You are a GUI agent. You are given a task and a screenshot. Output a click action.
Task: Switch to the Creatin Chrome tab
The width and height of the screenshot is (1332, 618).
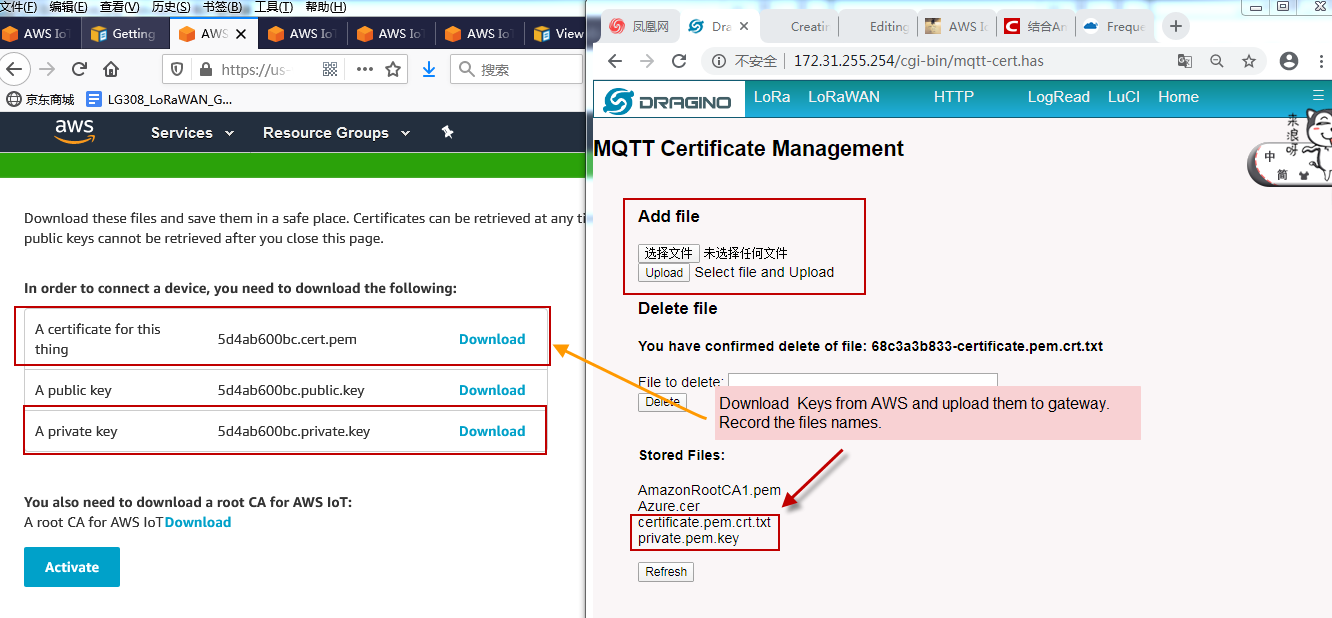point(799,26)
